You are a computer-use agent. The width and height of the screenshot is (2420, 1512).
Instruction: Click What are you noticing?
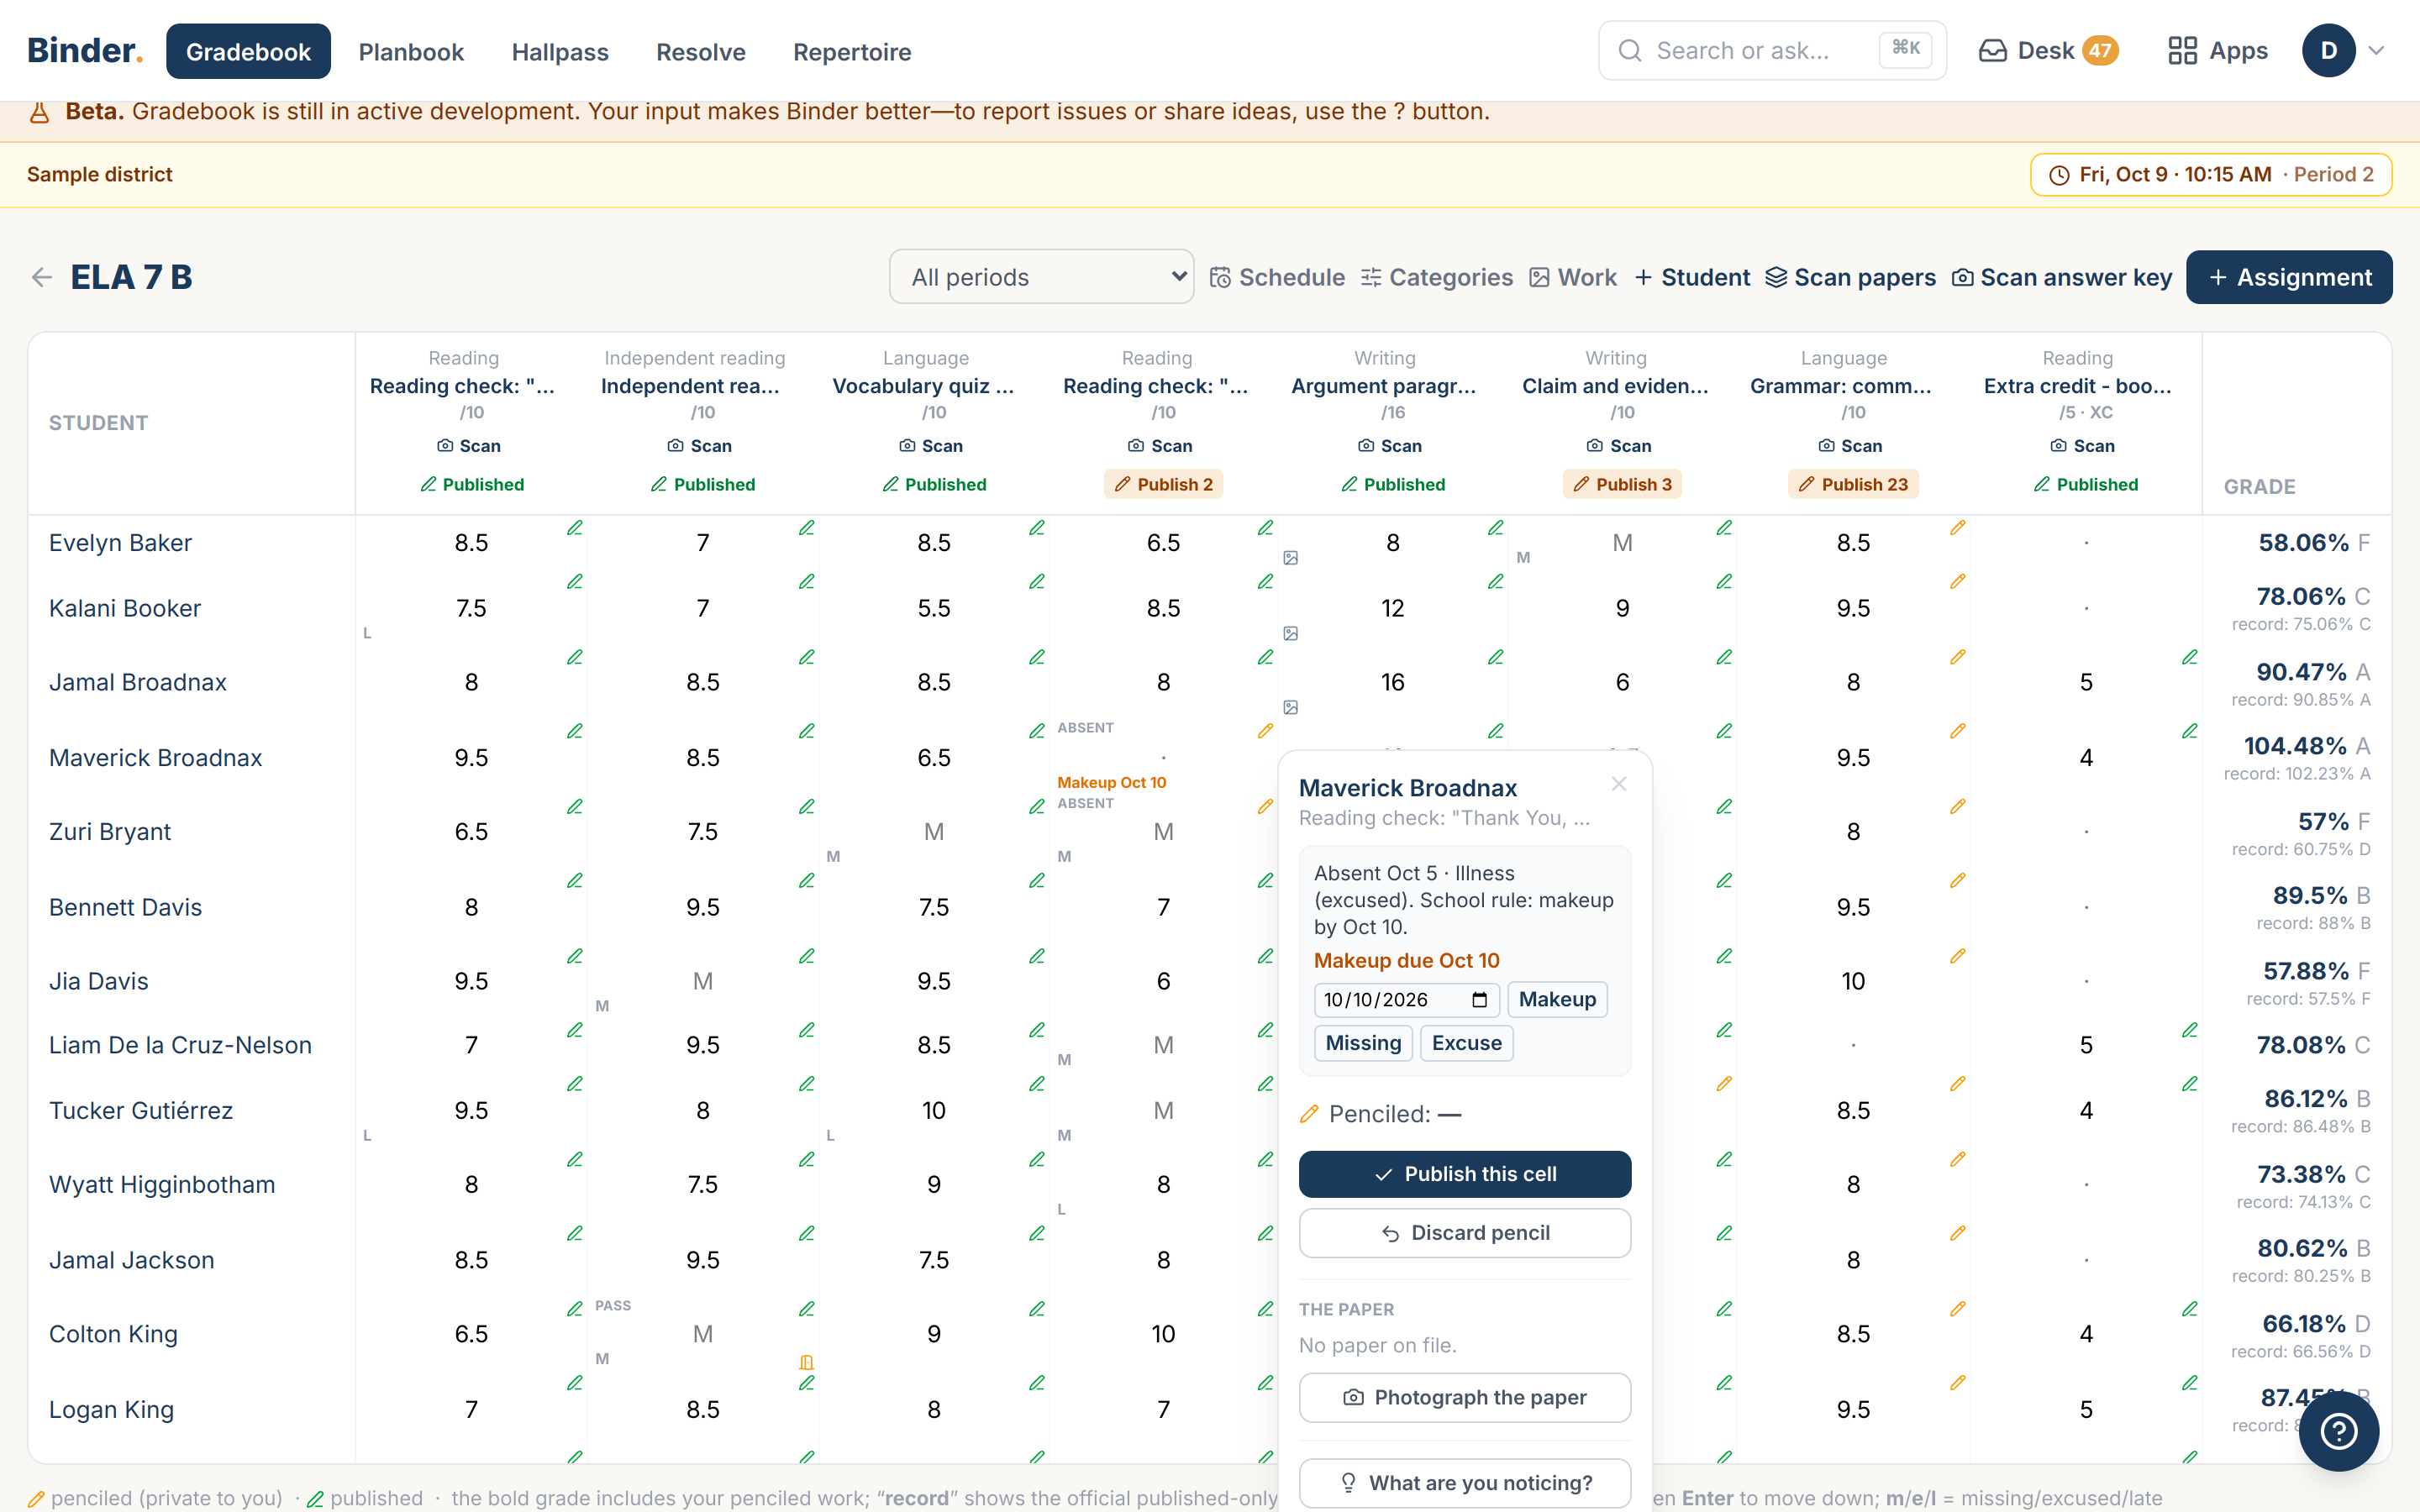point(1465,1483)
